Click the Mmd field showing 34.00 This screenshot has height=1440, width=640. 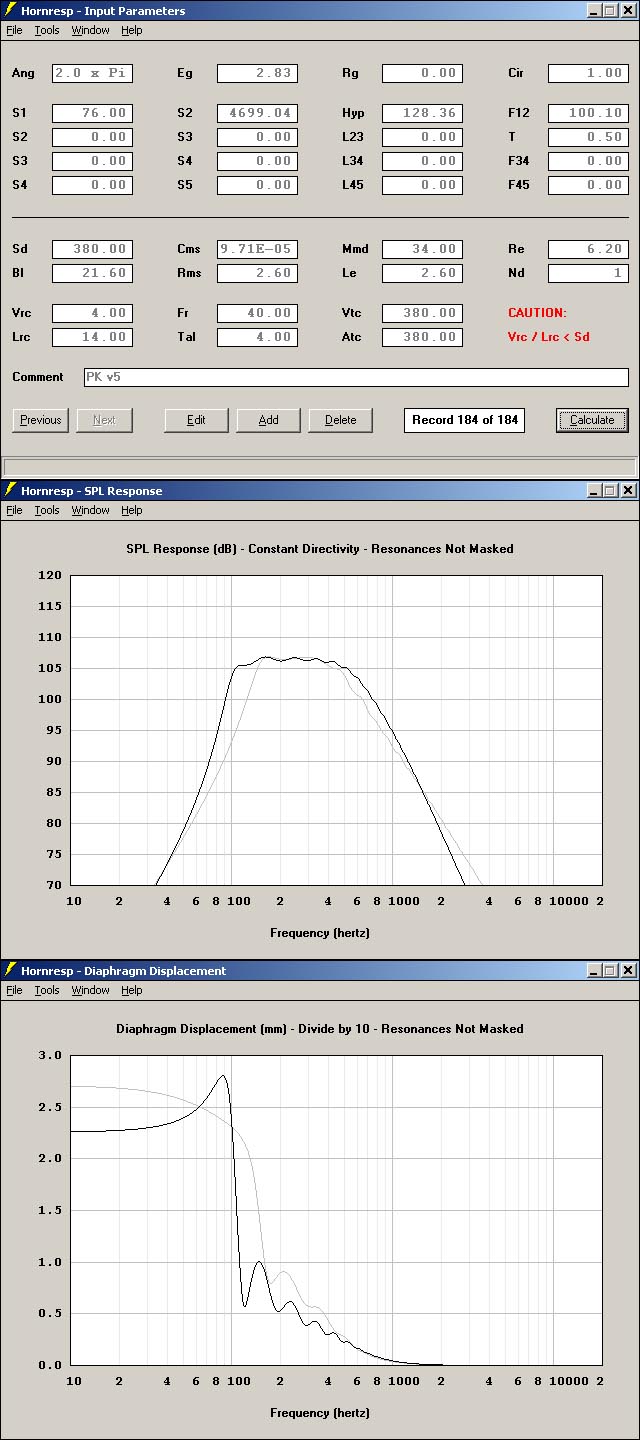pos(422,249)
